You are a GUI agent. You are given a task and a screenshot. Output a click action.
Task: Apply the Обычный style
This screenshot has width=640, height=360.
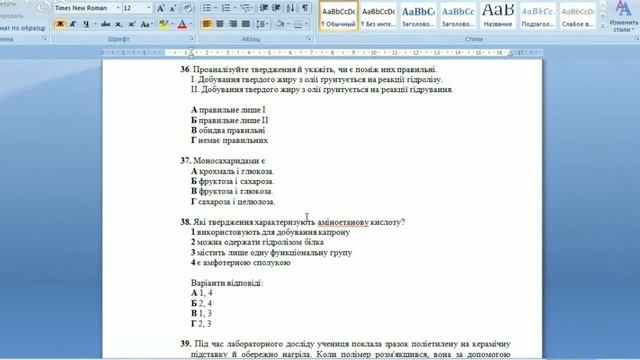[338, 16]
